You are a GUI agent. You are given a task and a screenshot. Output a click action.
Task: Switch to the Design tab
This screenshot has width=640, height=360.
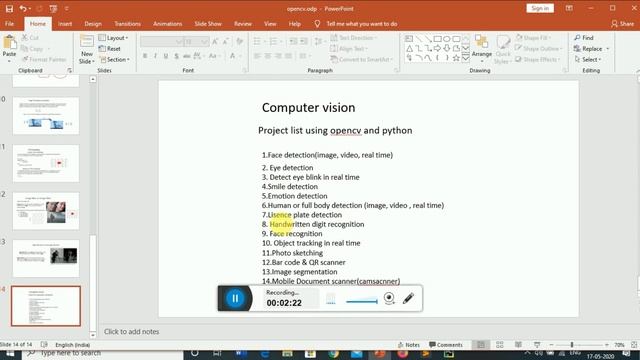pyautogui.click(x=93, y=24)
